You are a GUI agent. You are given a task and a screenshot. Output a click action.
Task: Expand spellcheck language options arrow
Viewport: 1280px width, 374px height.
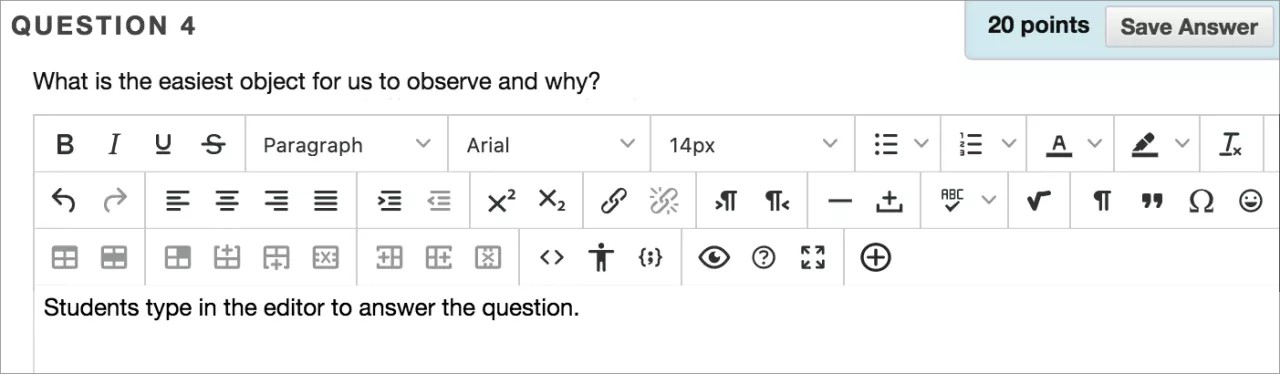(988, 201)
